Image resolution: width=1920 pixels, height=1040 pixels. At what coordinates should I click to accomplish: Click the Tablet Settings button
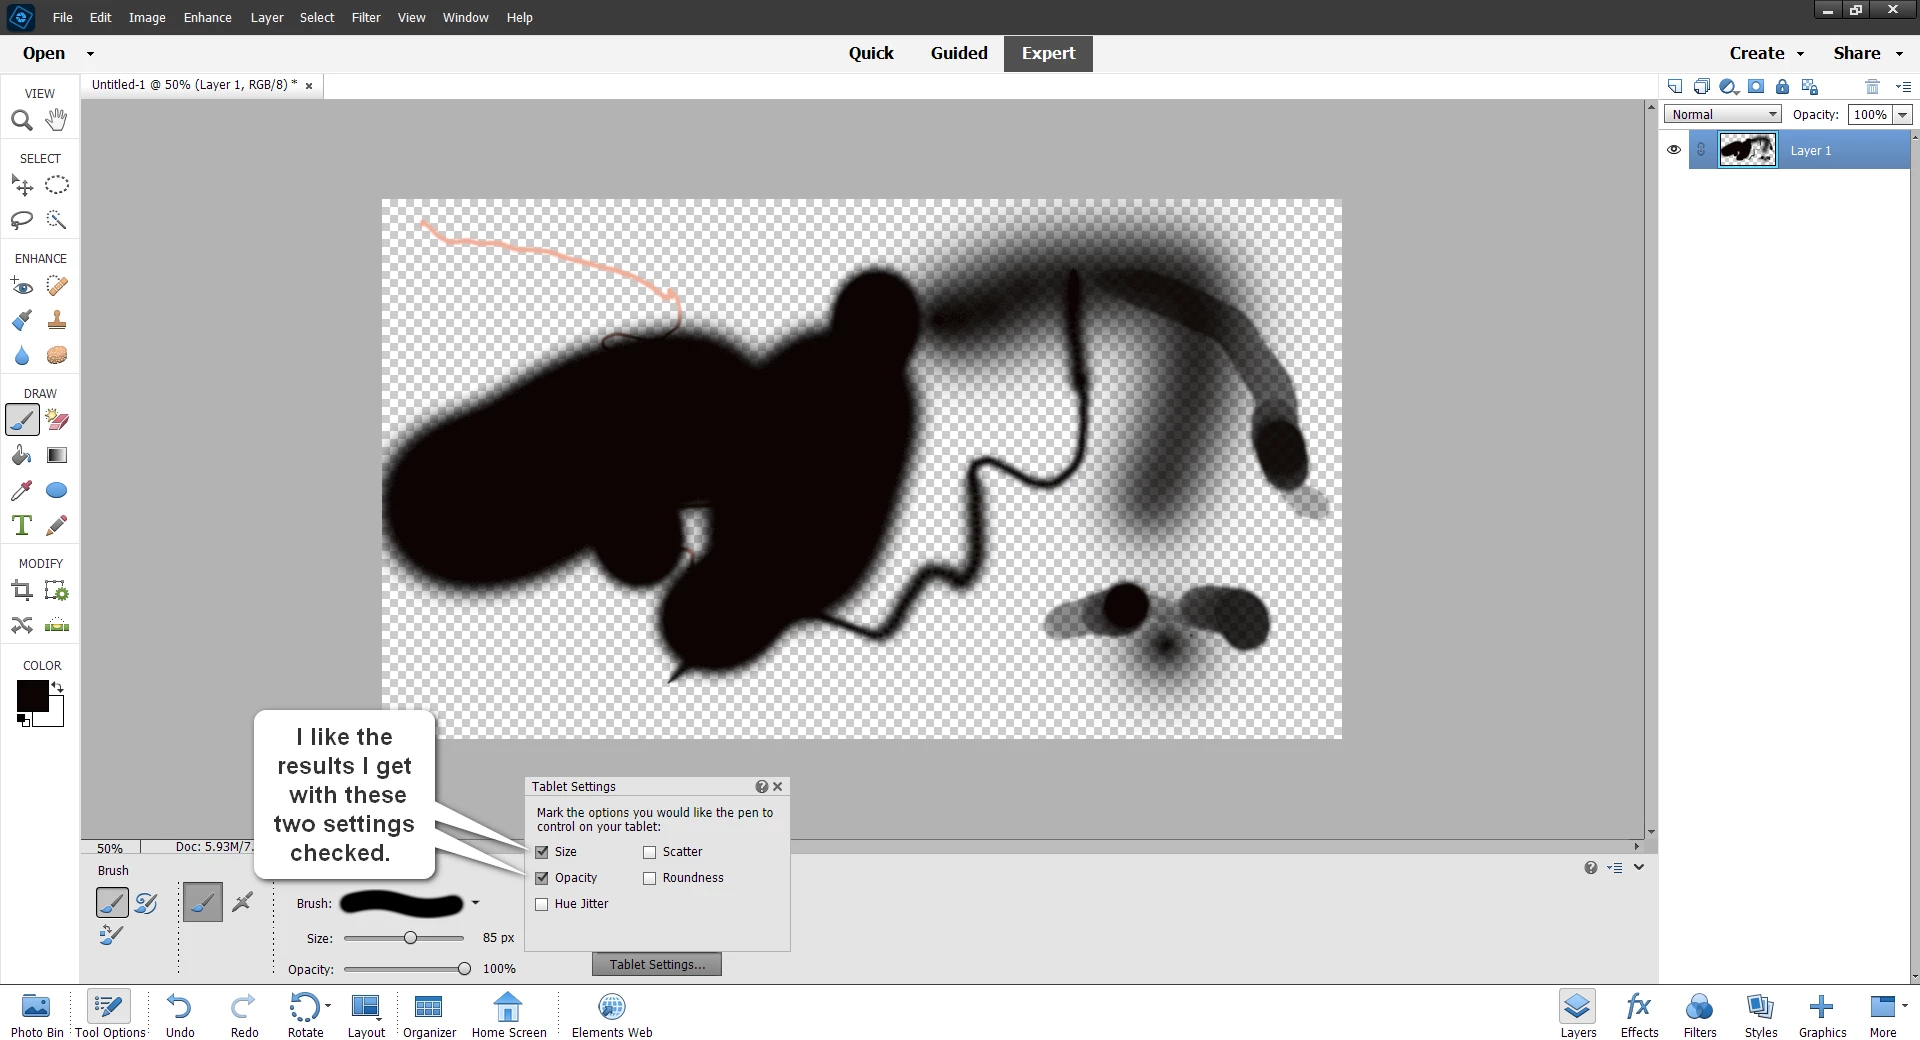[x=657, y=965]
